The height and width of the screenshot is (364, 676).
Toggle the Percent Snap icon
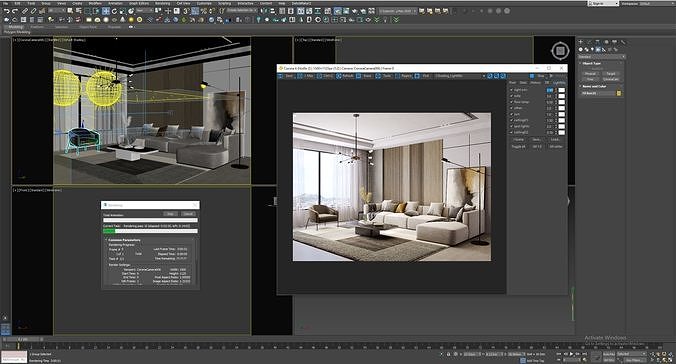203,11
